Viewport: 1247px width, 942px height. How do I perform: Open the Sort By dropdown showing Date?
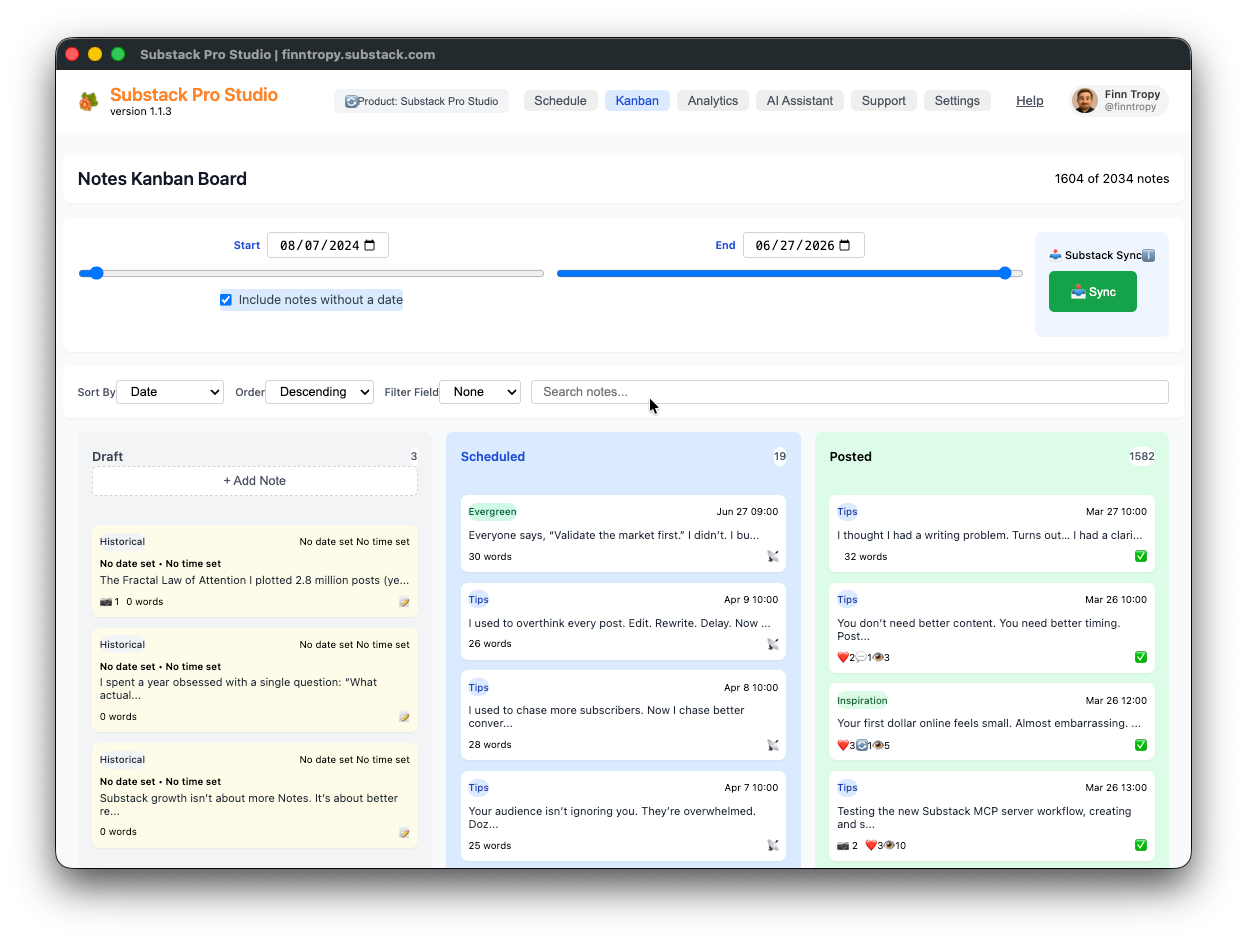pos(170,392)
